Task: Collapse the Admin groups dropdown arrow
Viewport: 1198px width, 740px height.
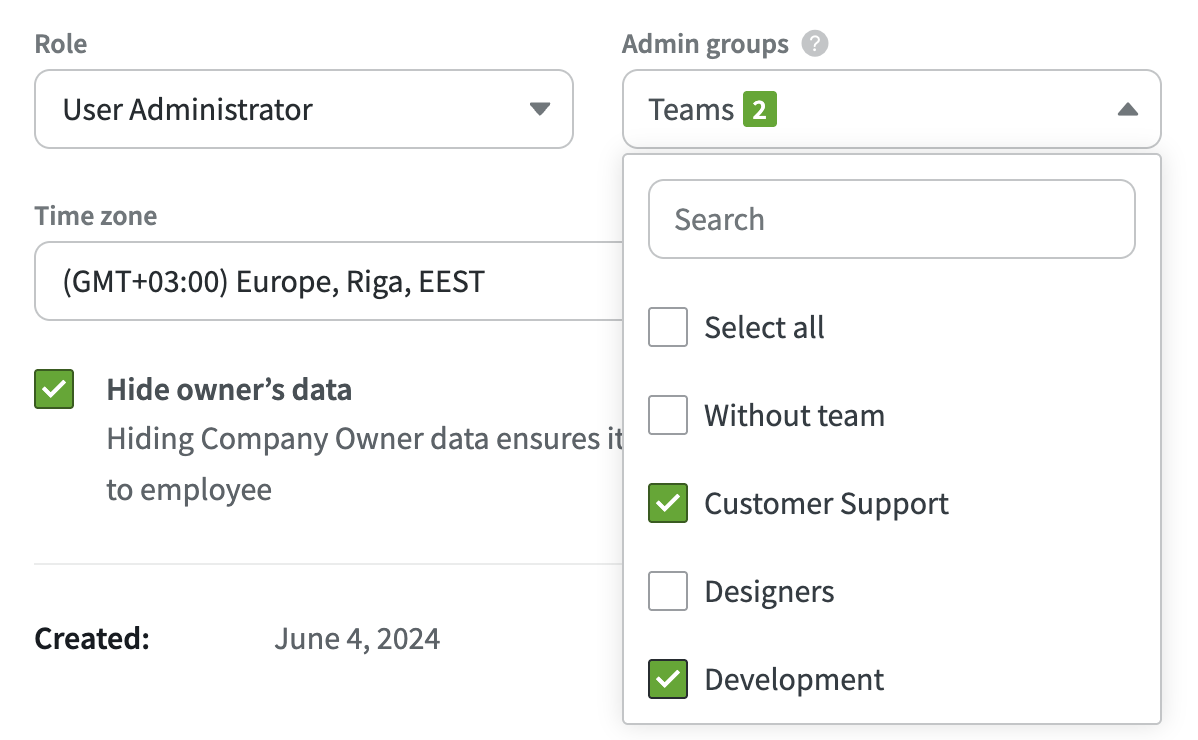Action: point(1127,109)
